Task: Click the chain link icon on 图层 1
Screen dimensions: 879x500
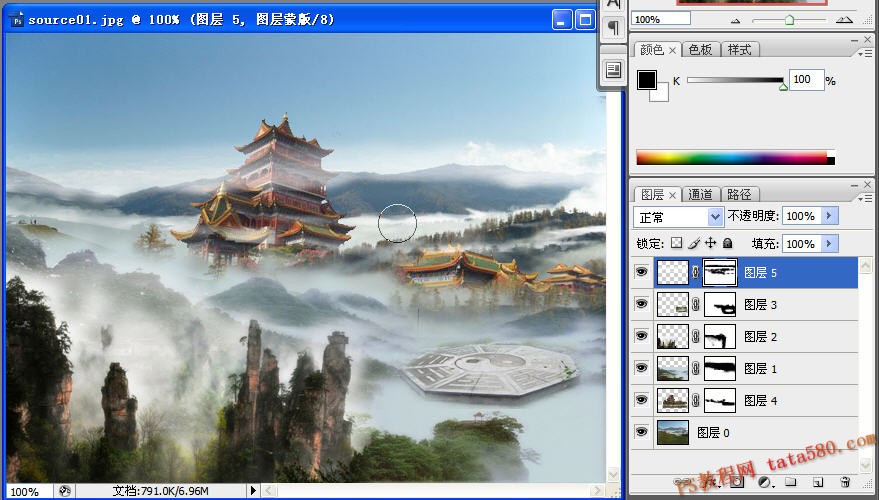Action: coord(696,369)
